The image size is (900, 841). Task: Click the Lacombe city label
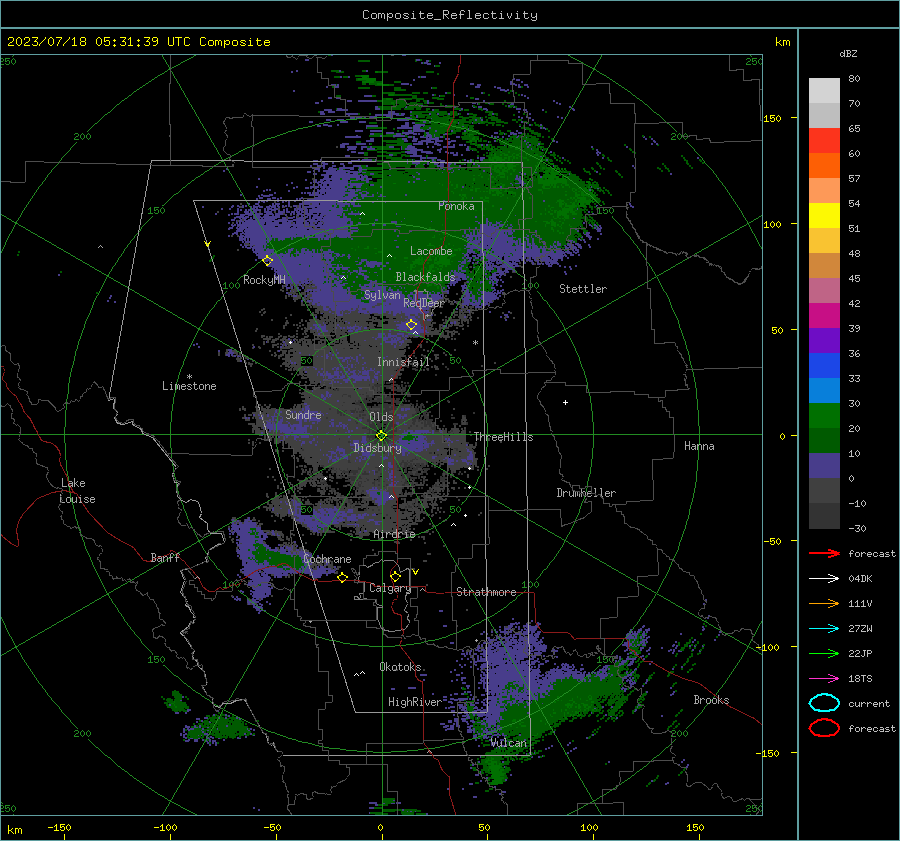[x=431, y=251]
